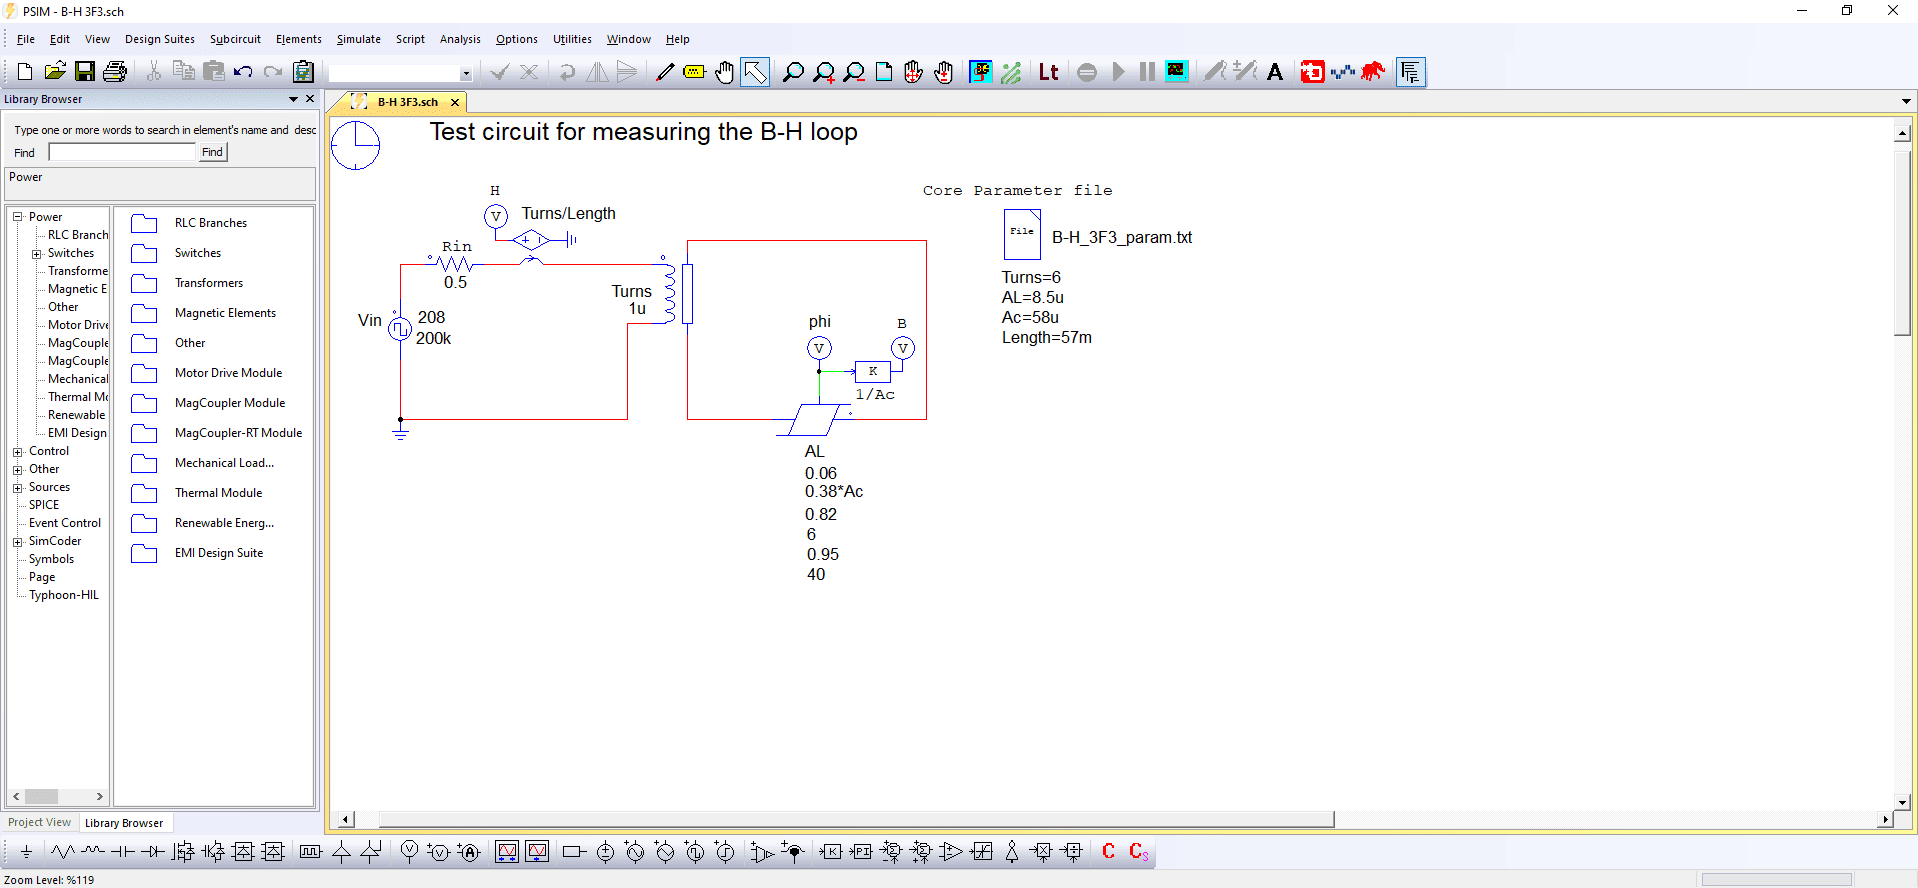Place a capacitor from element toolbar

pyautogui.click(x=123, y=852)
